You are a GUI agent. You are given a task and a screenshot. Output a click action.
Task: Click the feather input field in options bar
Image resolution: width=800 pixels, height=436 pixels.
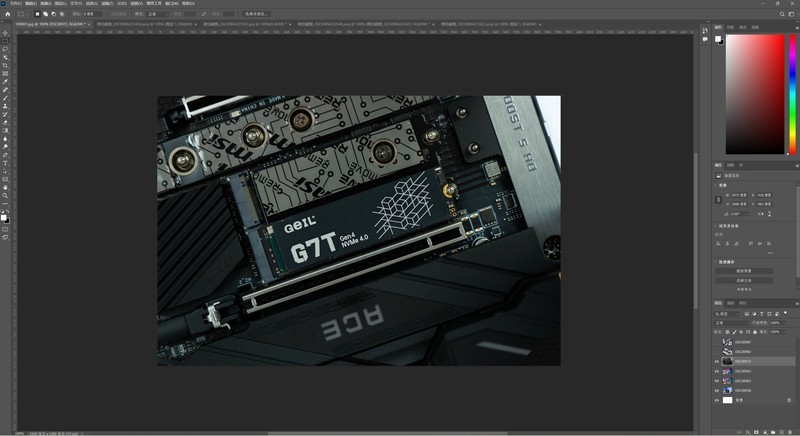tap(93, 14)
